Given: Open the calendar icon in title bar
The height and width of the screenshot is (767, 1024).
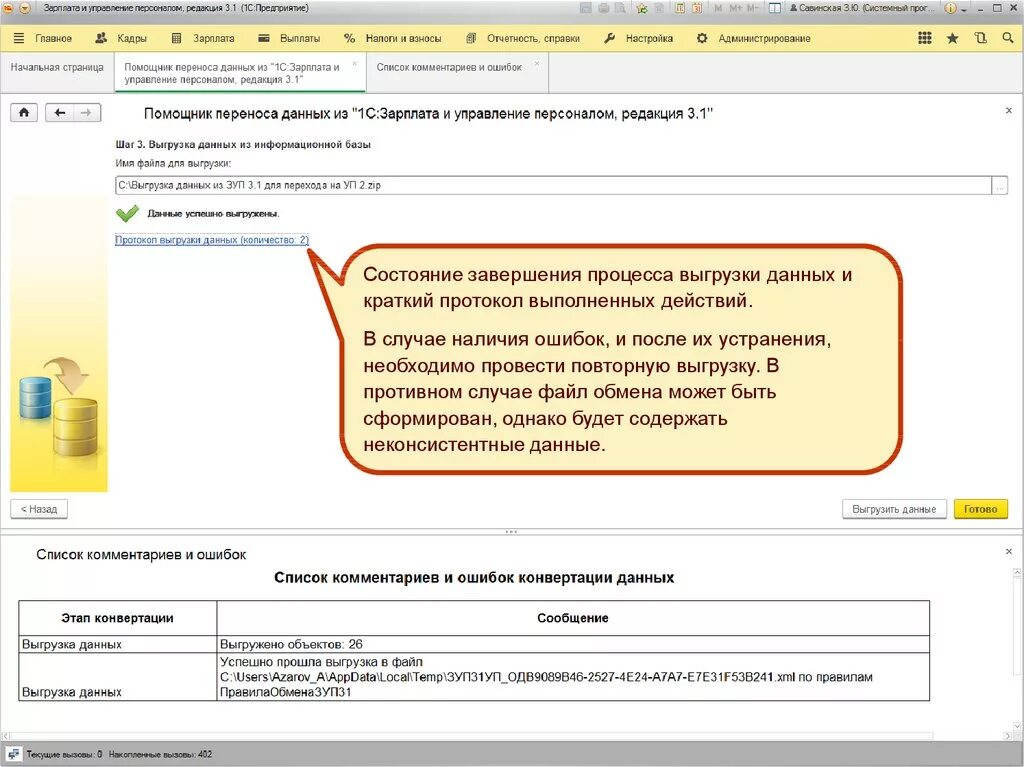Looking at the screenshot, I should coord(697,8).
